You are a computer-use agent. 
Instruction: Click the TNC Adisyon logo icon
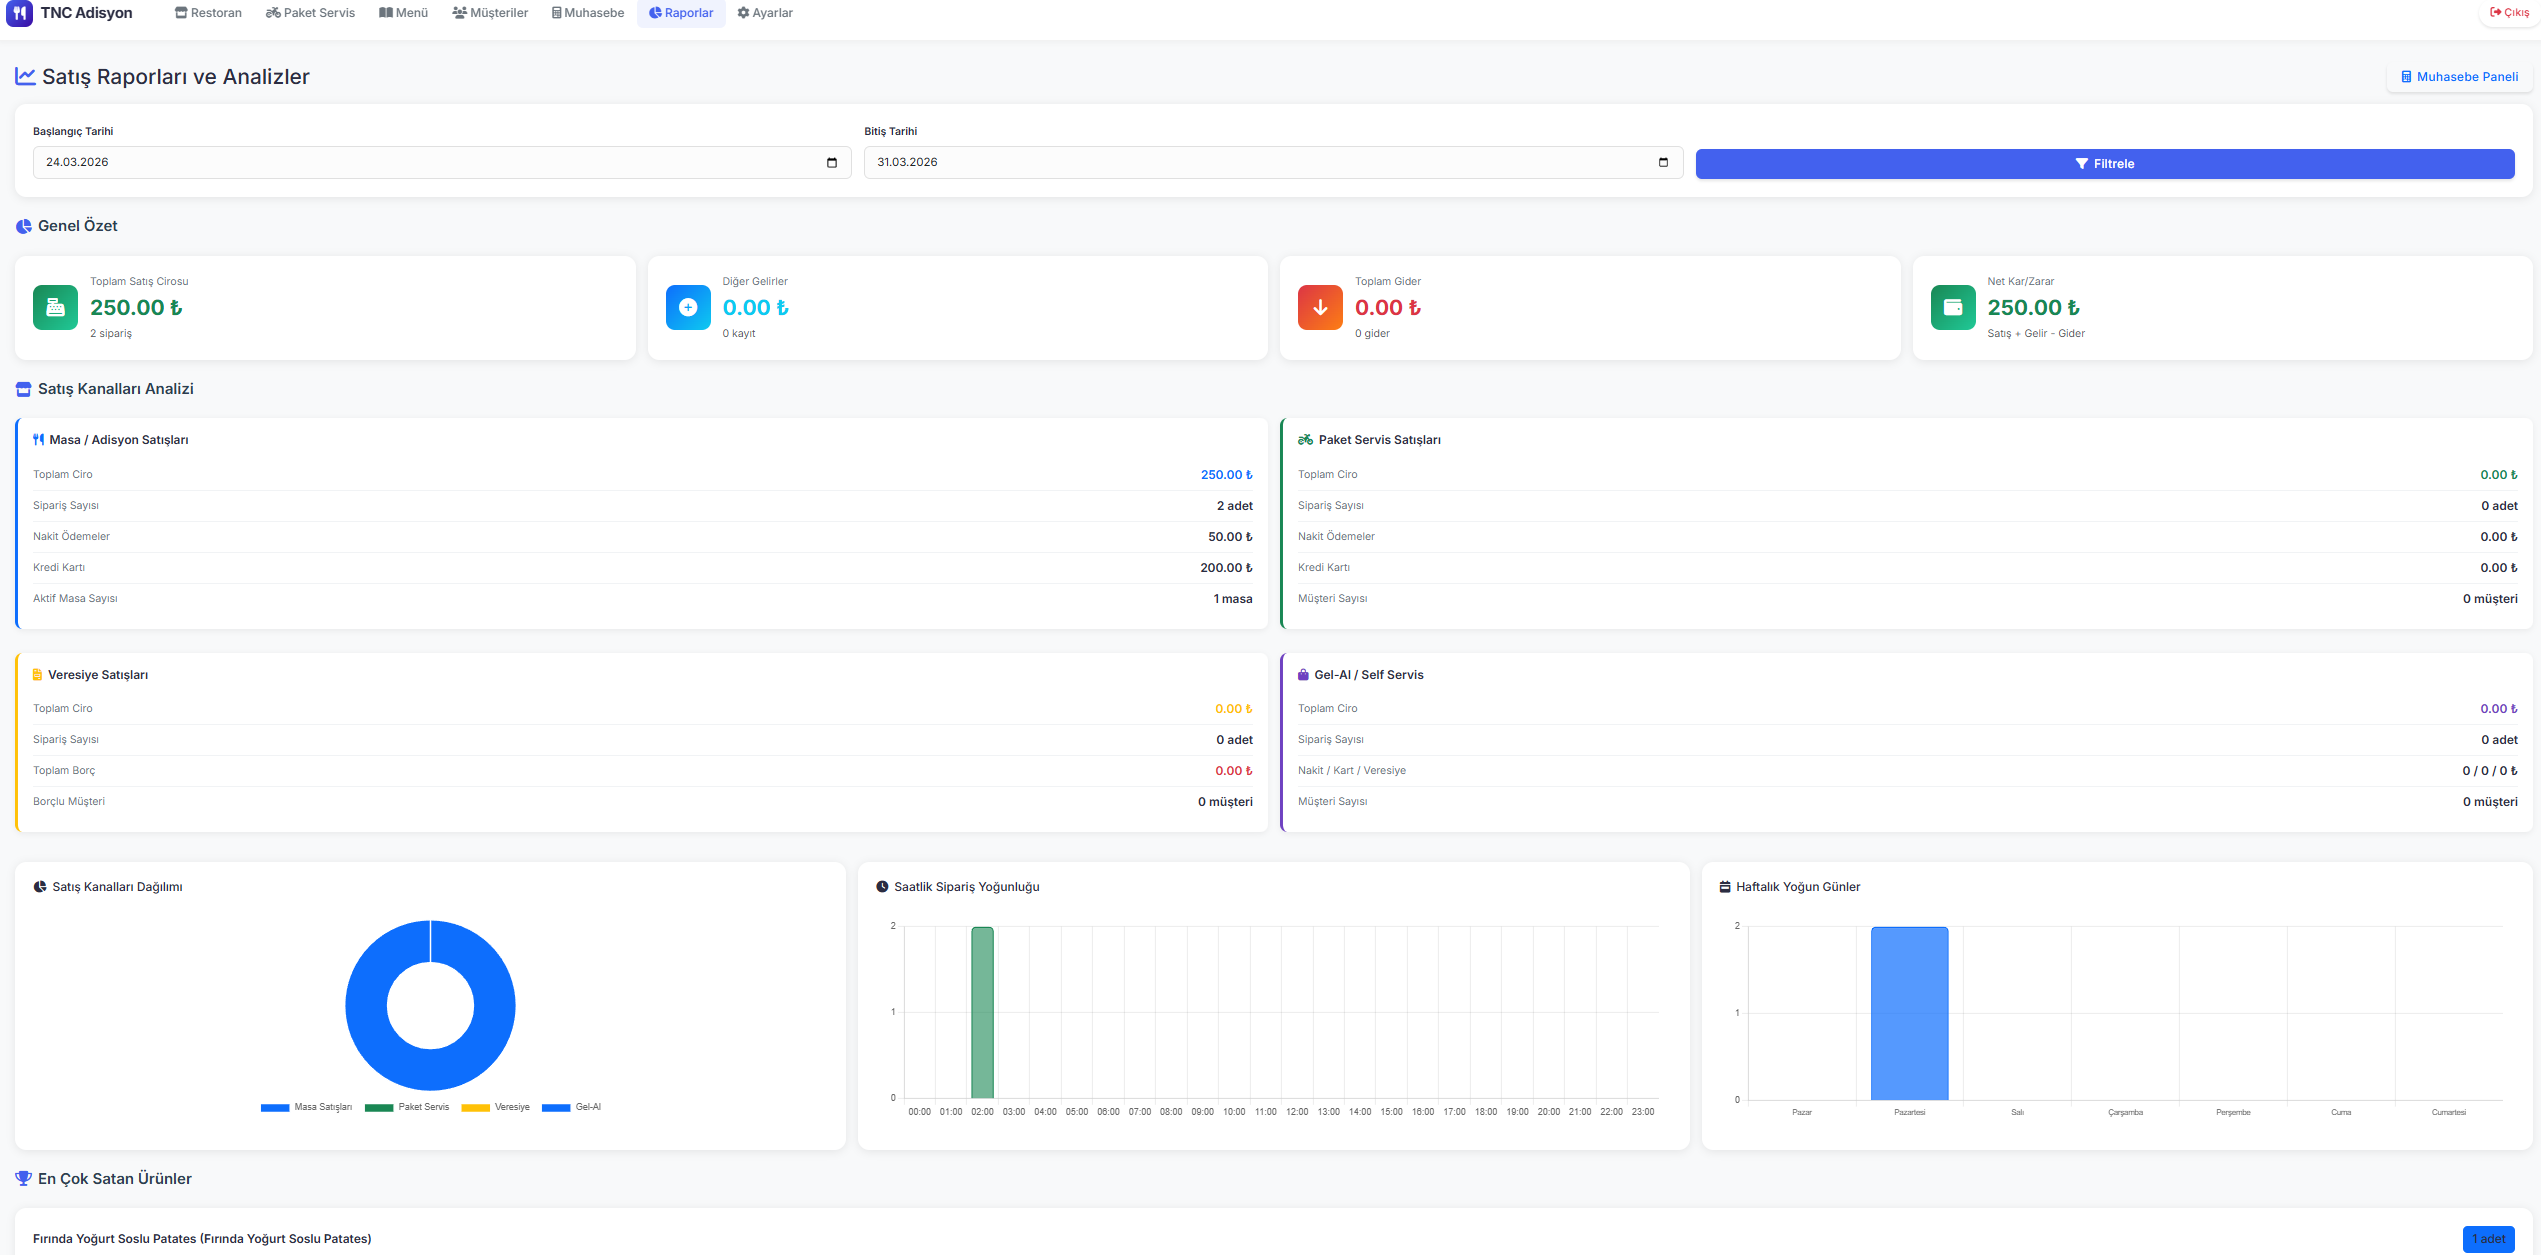point(19,13)
